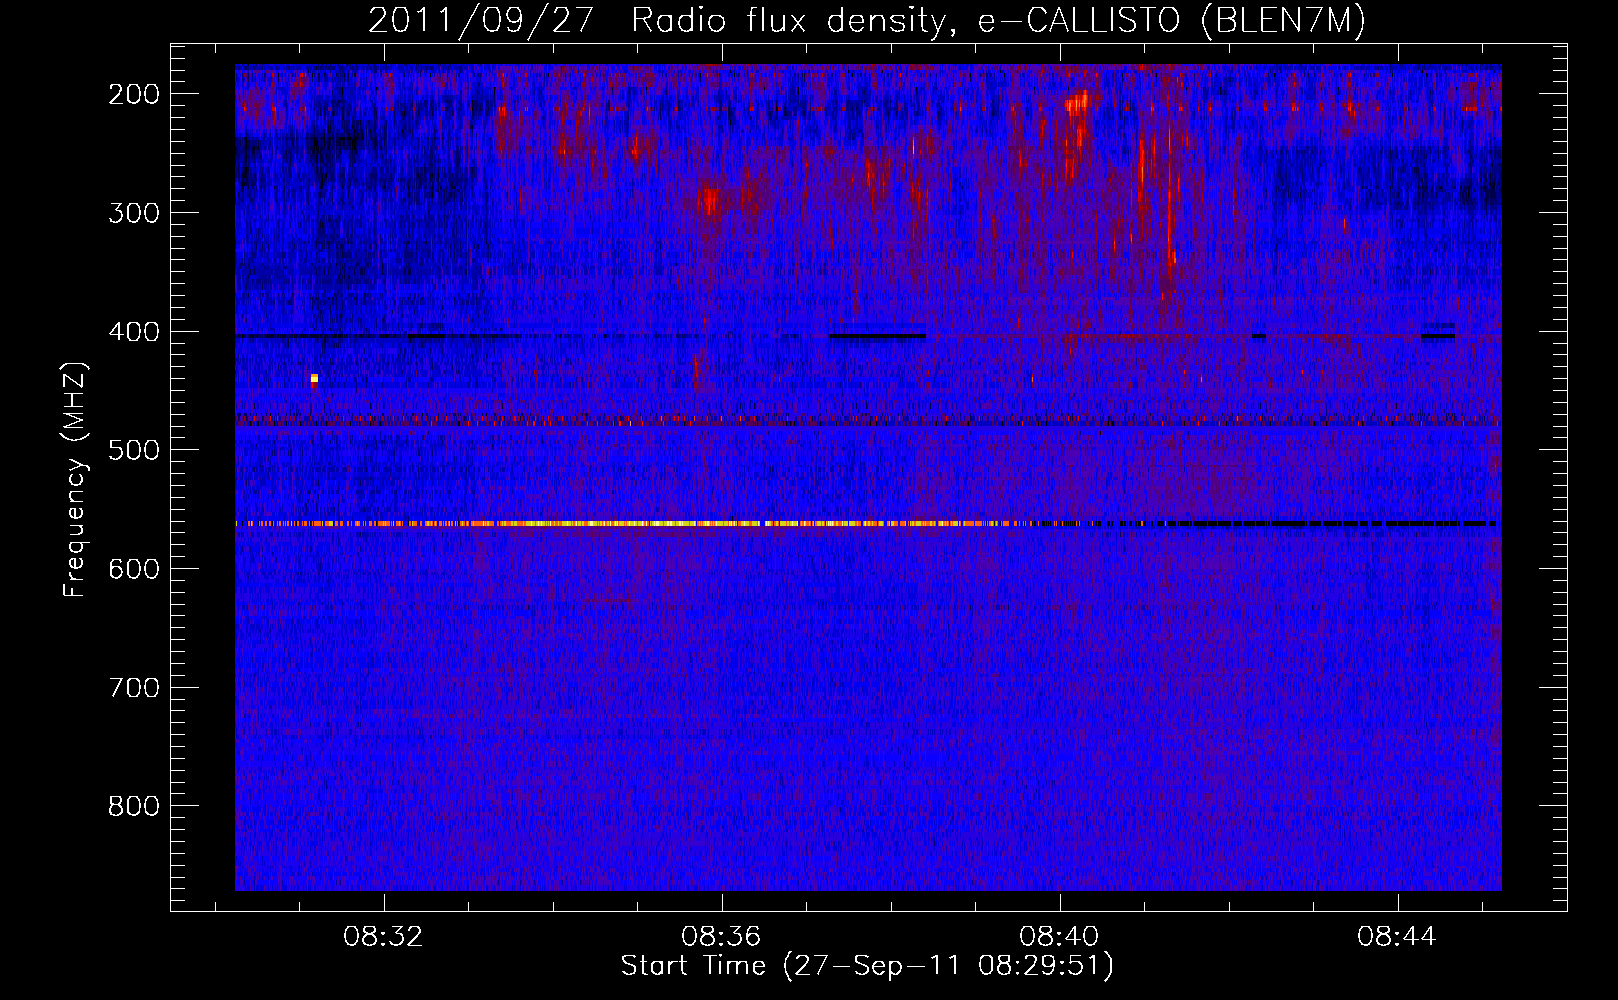Click the 08:32 time tick label
Image resolution: width=1618 pixels, height=1000 pixels.
(x=383, y=937)
